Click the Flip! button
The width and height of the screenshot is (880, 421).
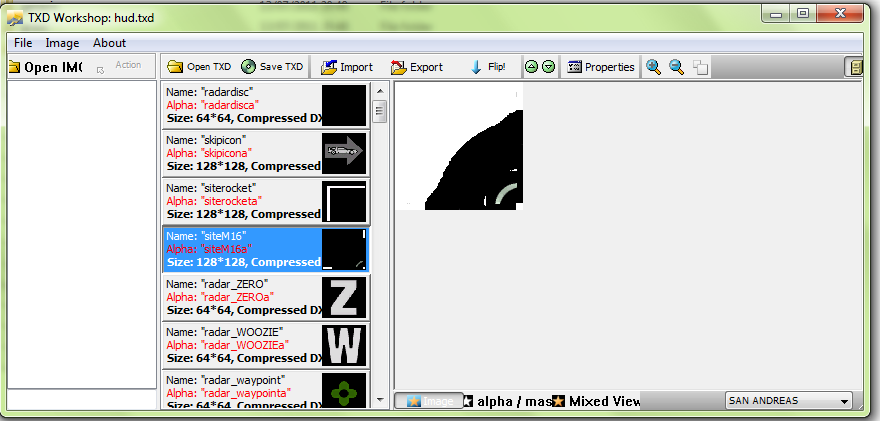coord(488,67)
